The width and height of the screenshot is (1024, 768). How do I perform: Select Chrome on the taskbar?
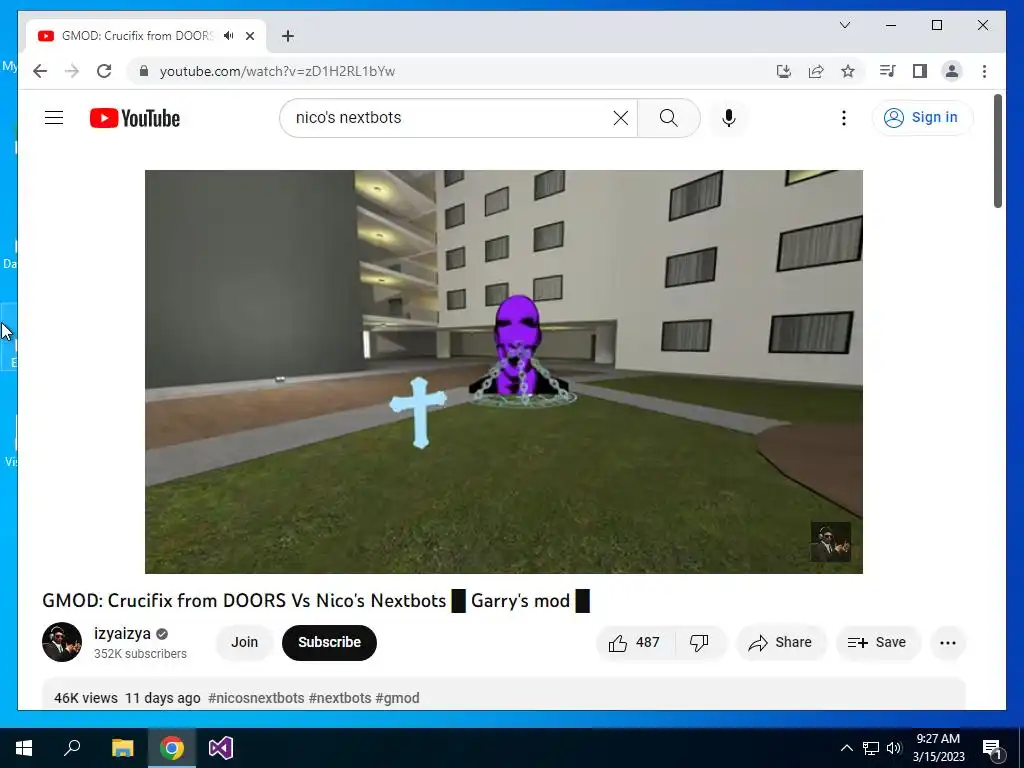[x=172, y=748]
